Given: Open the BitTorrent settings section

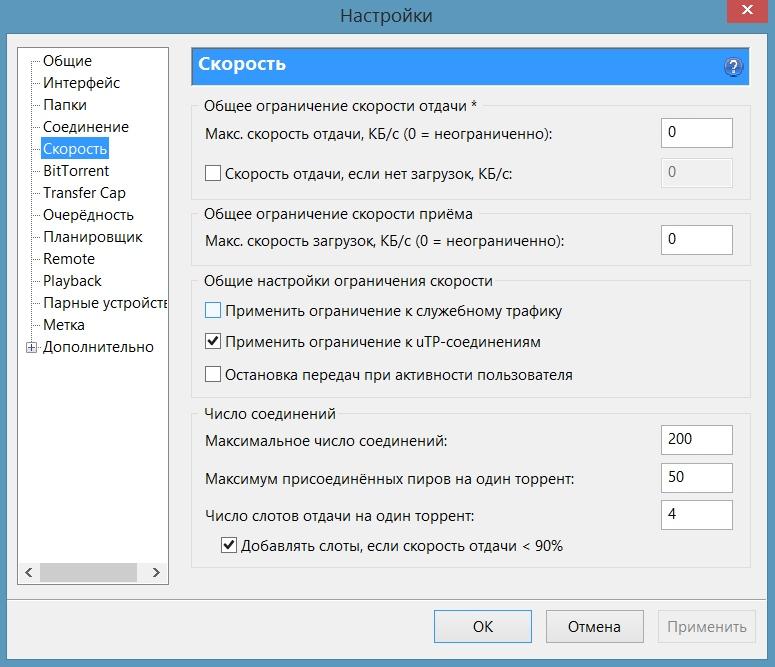Looking at the screenshot, I should 76,171.
